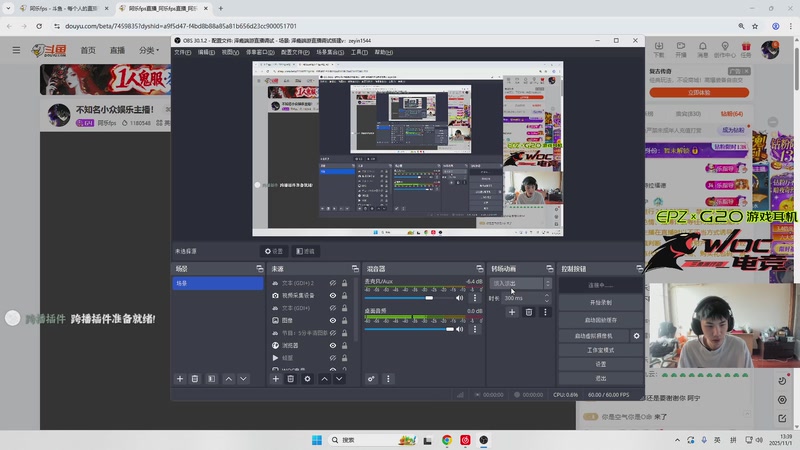Screen dimensions: 800x450
Task: Add a new scene in OBS Scenes panel
Action: (x=180, y=379)
